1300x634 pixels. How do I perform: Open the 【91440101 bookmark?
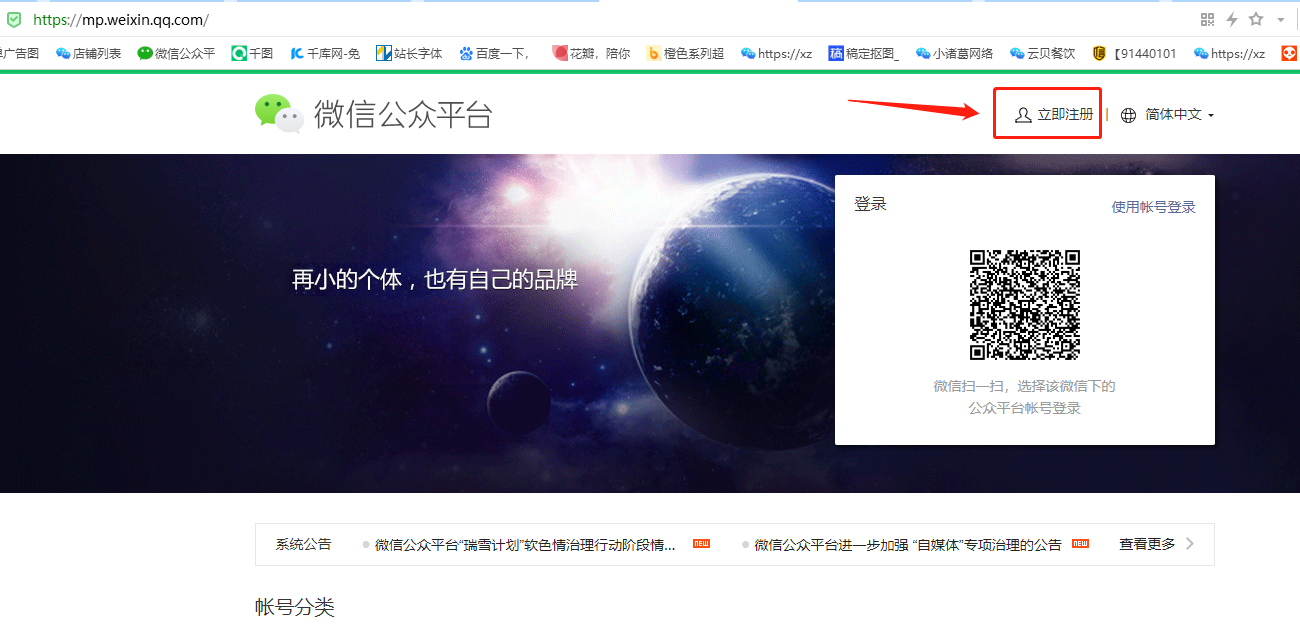[x=1134, y=53]
